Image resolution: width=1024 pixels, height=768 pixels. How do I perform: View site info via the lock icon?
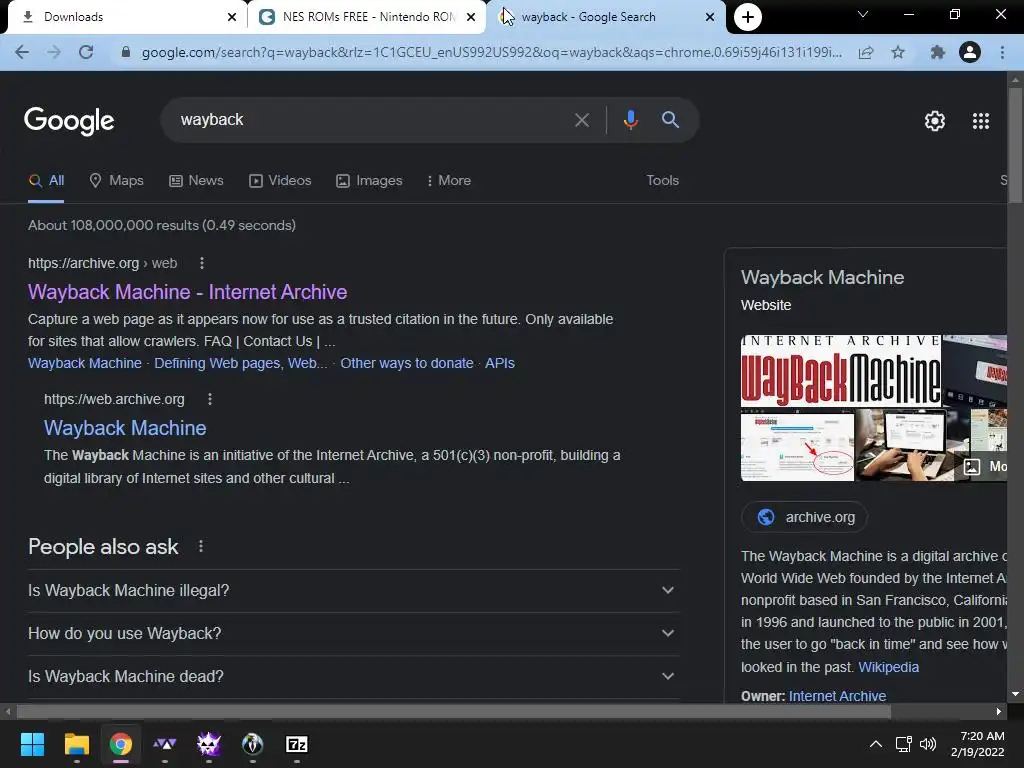(x=125, y=52)
